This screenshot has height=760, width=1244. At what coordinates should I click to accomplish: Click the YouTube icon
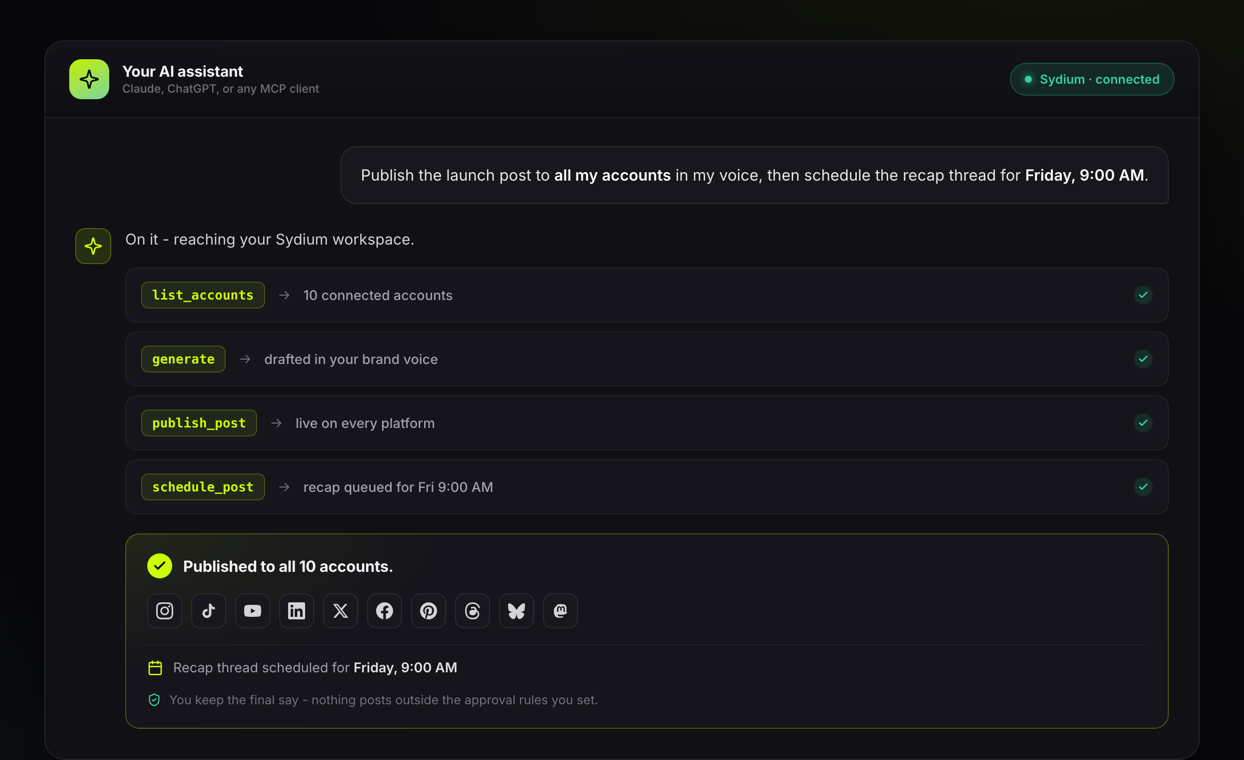253,611
